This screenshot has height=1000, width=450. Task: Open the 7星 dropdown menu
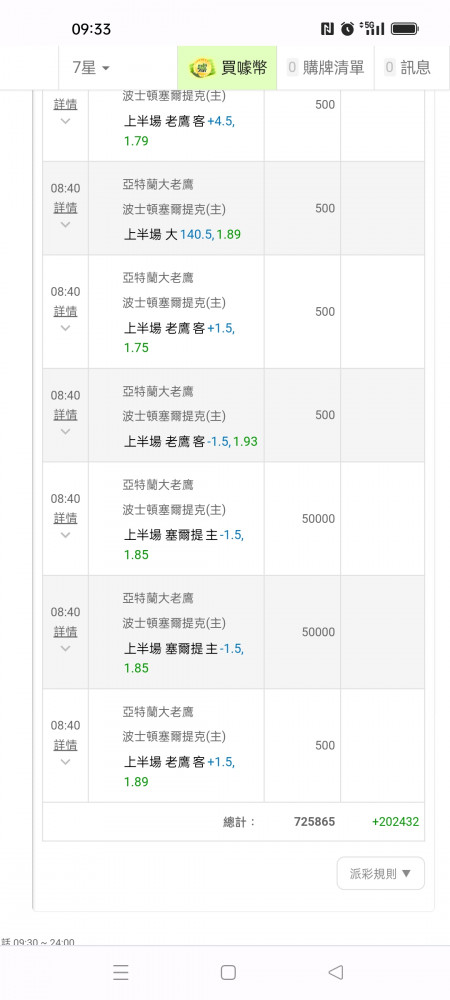tap(91, 67)
